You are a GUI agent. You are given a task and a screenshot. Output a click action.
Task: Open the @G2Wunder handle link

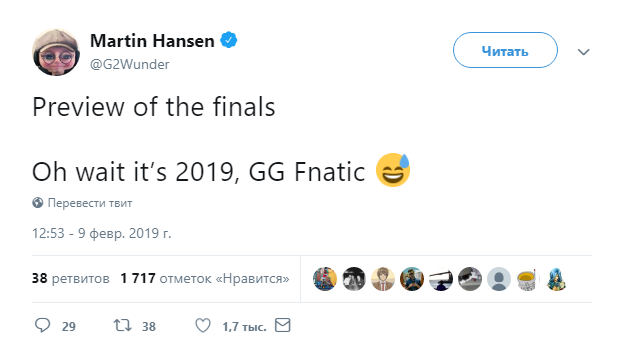tap(130, 64)
